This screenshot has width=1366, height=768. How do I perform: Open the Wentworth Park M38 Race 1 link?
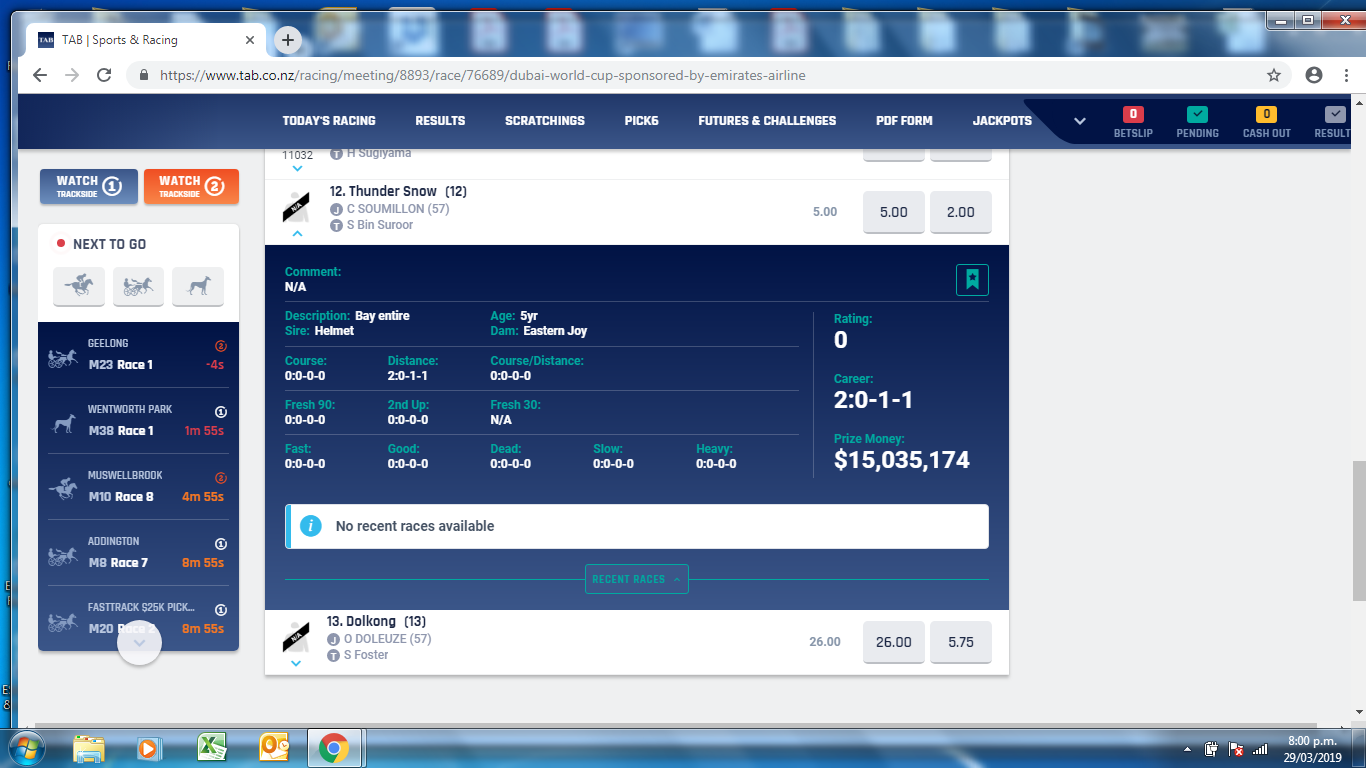[138, 421]
